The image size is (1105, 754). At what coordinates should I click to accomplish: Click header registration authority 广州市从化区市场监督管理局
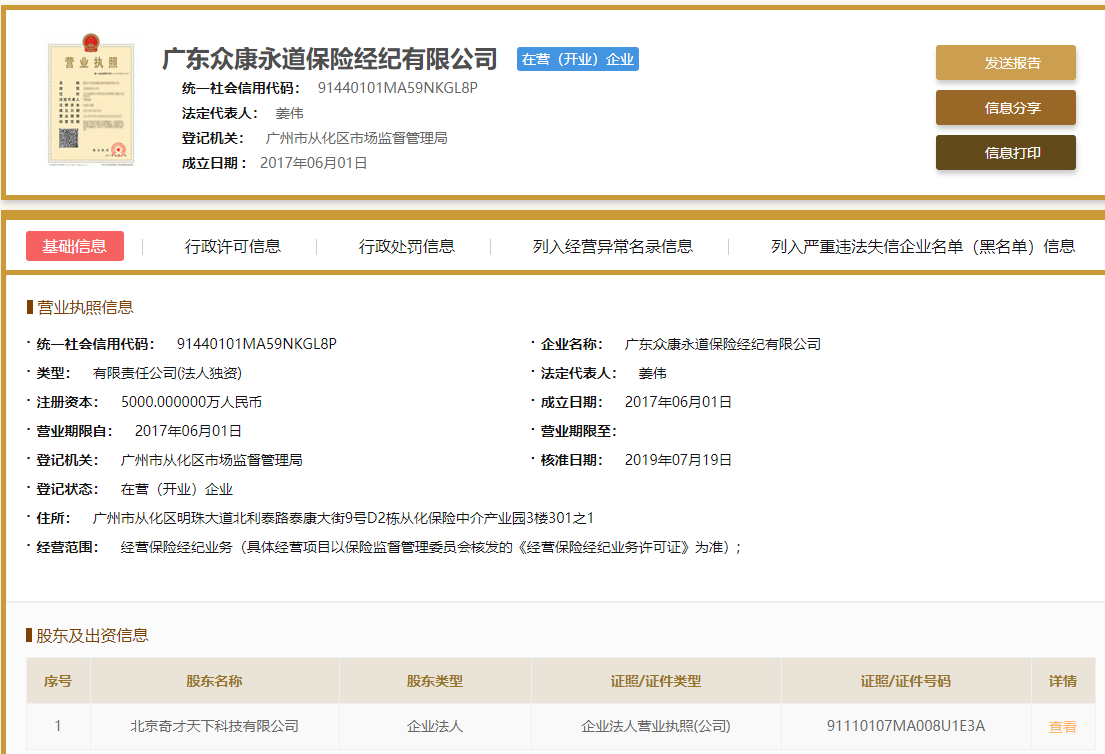click(x=356, y=138)
